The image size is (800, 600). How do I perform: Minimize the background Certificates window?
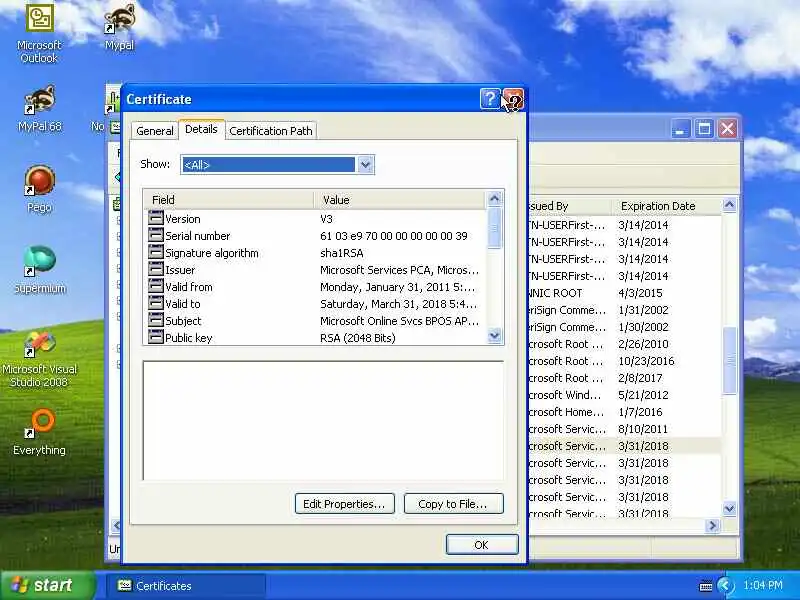(x=681, y=129)
